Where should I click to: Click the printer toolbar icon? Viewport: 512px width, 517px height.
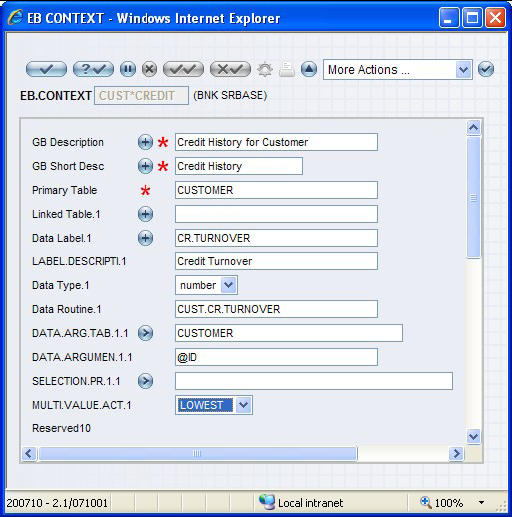(x=287, y=70)
